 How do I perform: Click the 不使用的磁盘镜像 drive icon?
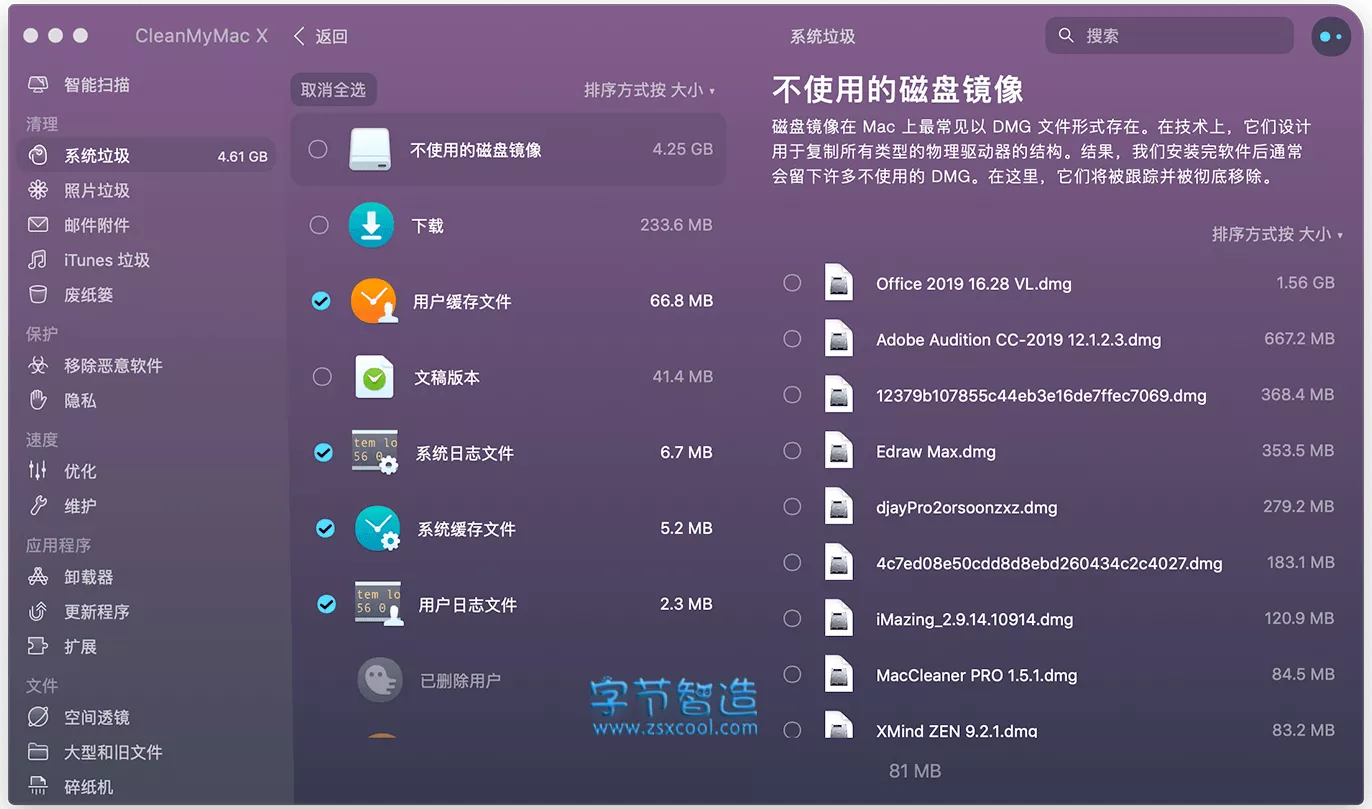(370, 150)
